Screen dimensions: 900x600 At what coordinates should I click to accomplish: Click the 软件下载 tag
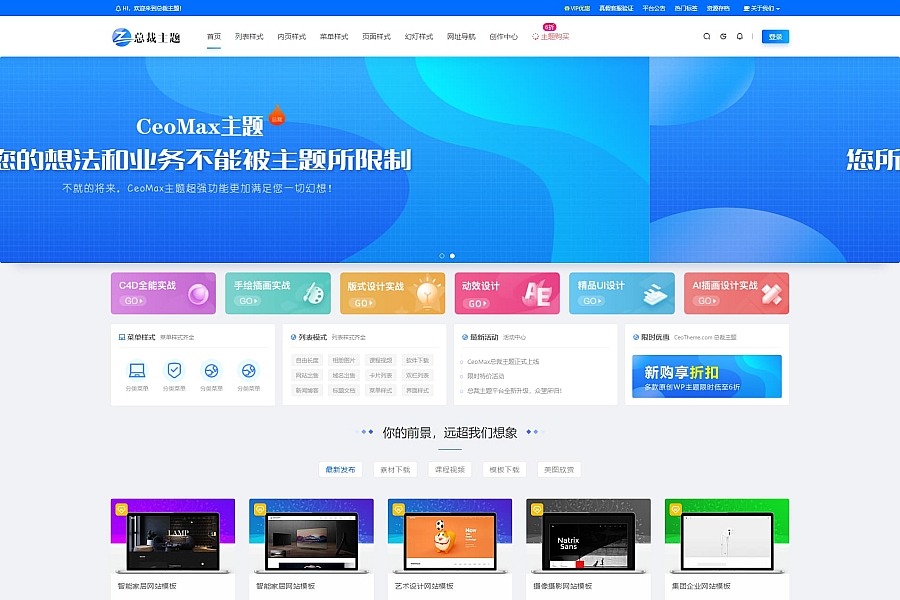pyautogui.click(x=417, y=361)
